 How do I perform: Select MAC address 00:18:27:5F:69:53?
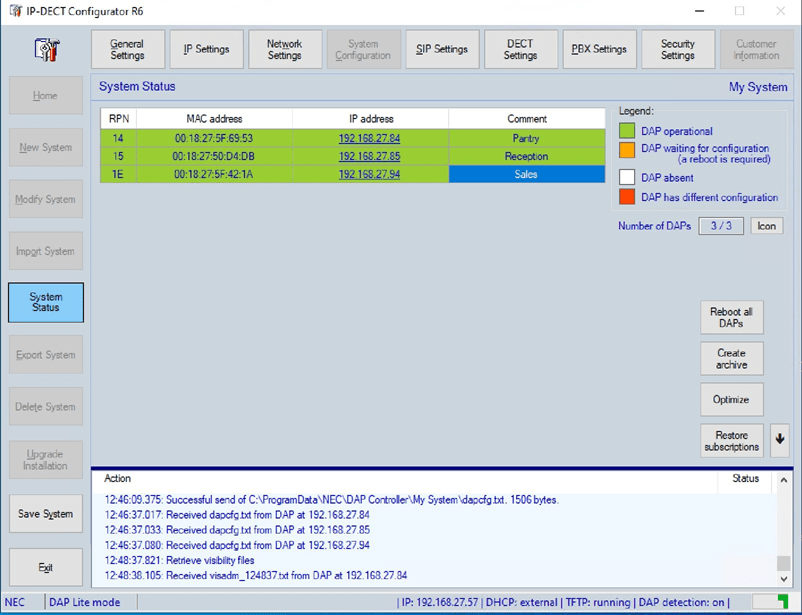click(214, 138)
